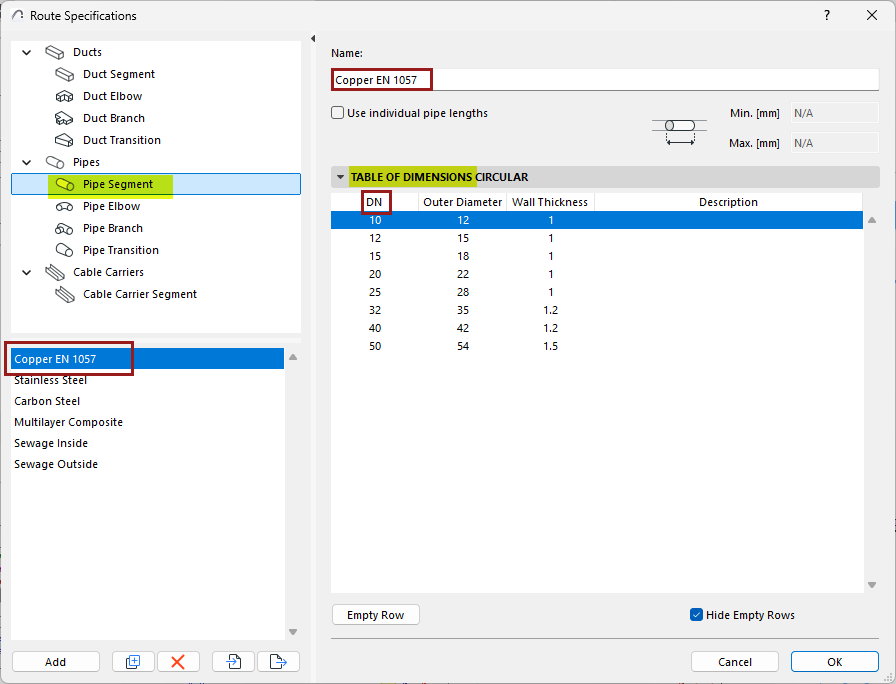The width and height of the screenshot is (896, 684).
Task: Select Stainless Steel in the list
Action: tap(147, 380)
